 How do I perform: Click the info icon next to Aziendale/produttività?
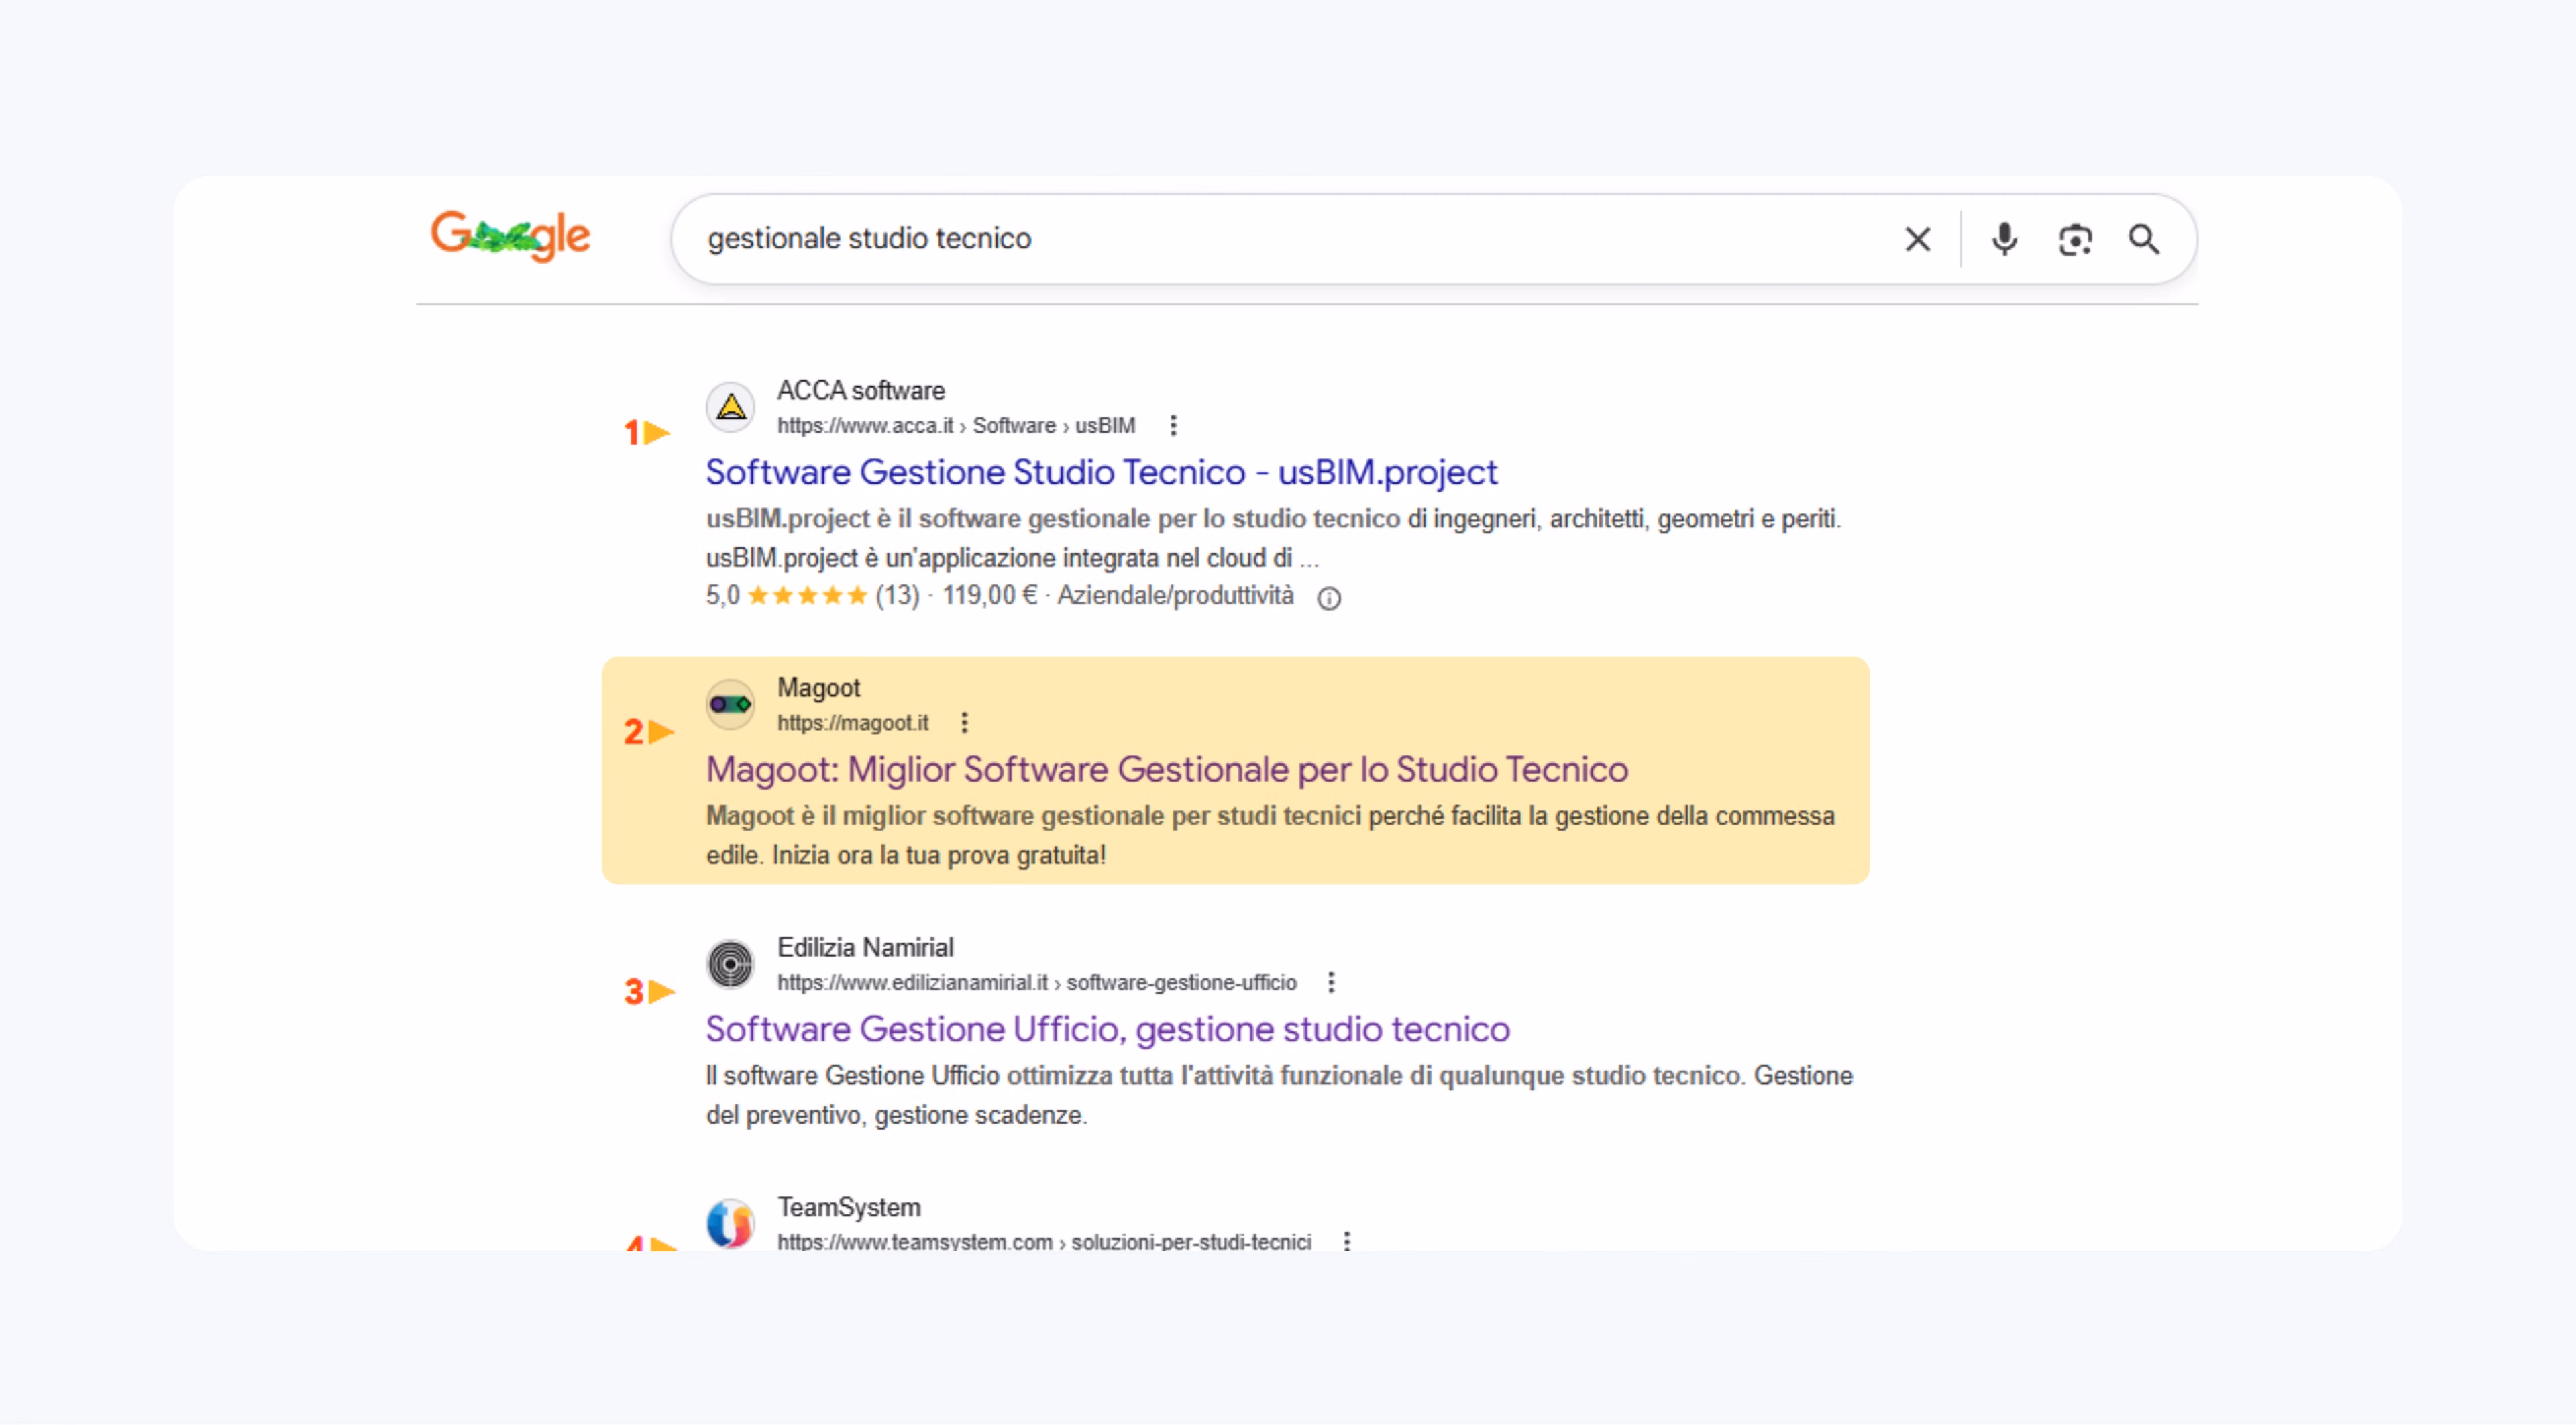coord(1328,598)
